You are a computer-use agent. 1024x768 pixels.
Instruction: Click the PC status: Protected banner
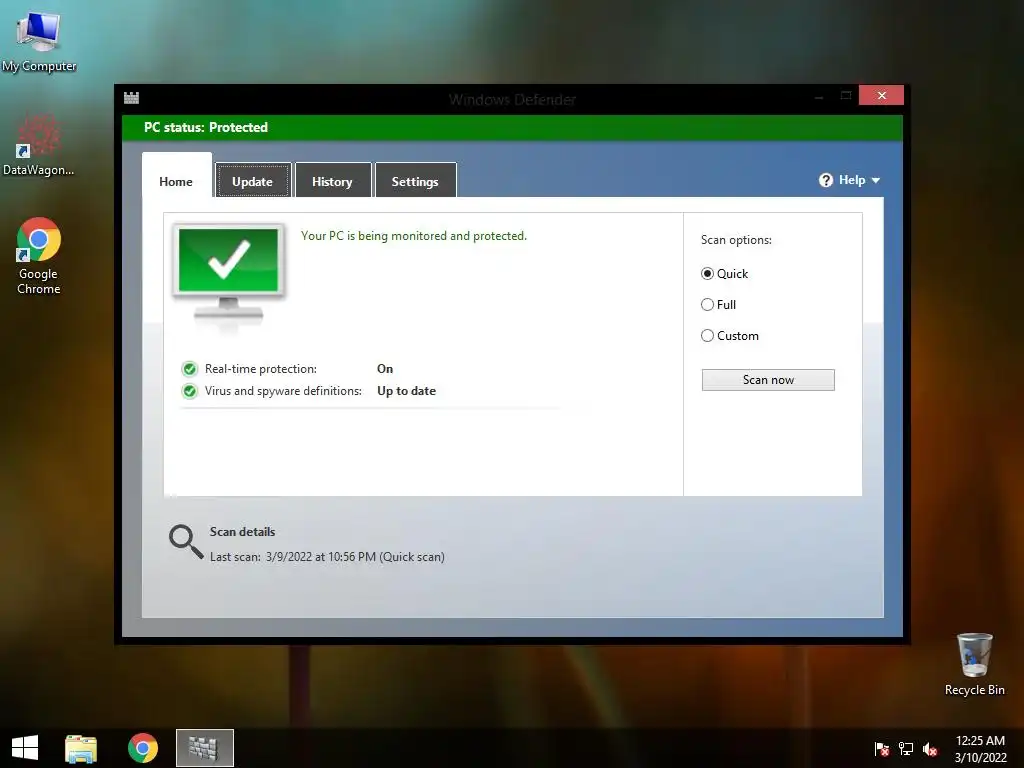[512, 127]
